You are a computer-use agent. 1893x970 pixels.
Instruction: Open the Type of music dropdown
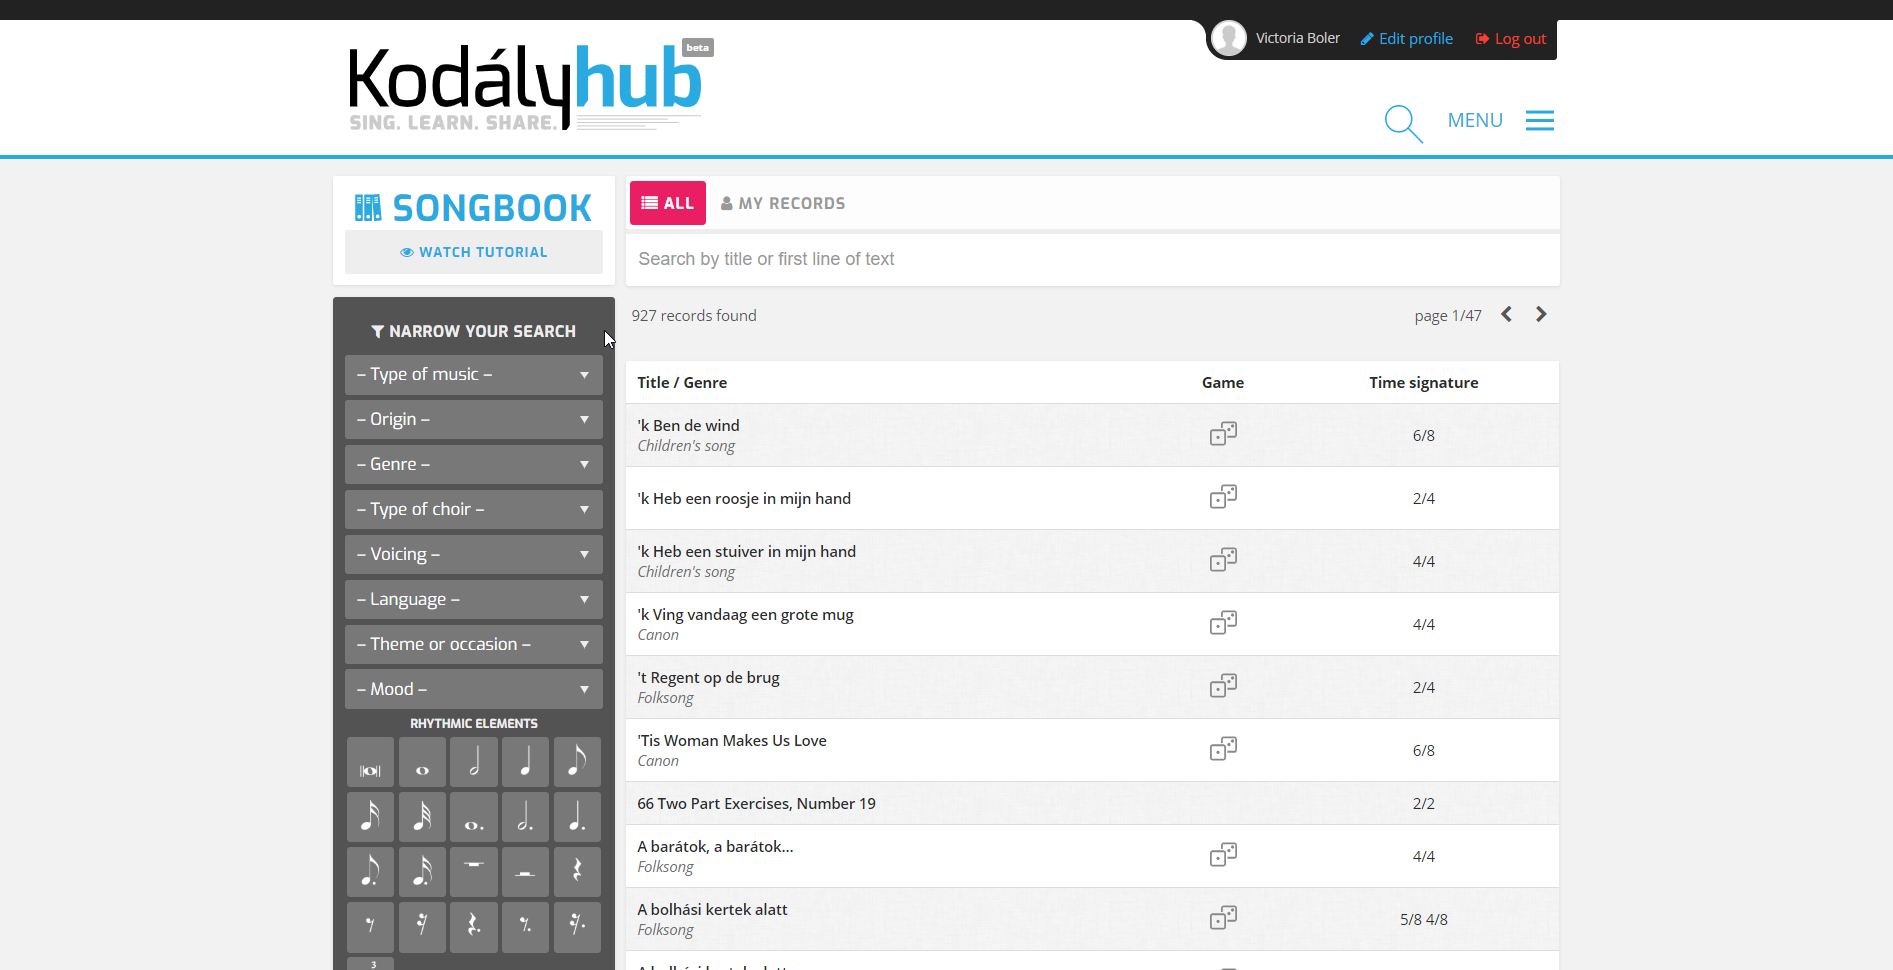(x=474, y=375)
